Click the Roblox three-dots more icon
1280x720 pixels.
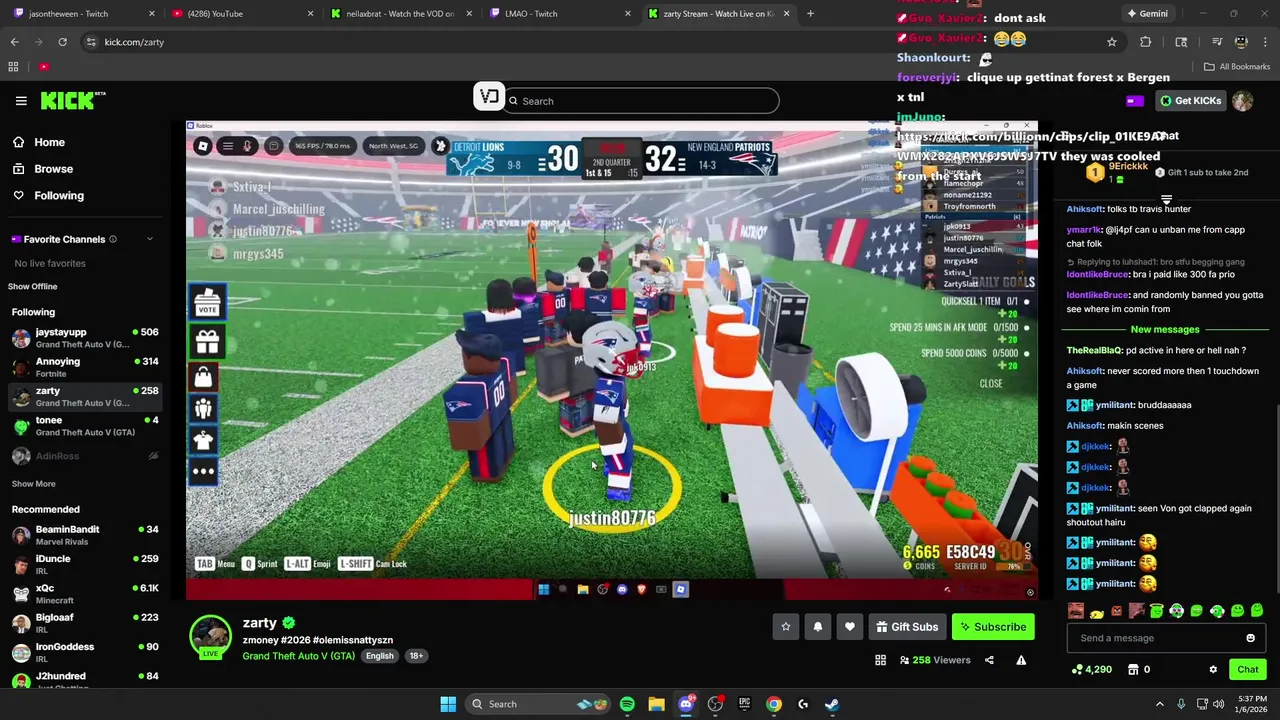(x=203, y=471)
